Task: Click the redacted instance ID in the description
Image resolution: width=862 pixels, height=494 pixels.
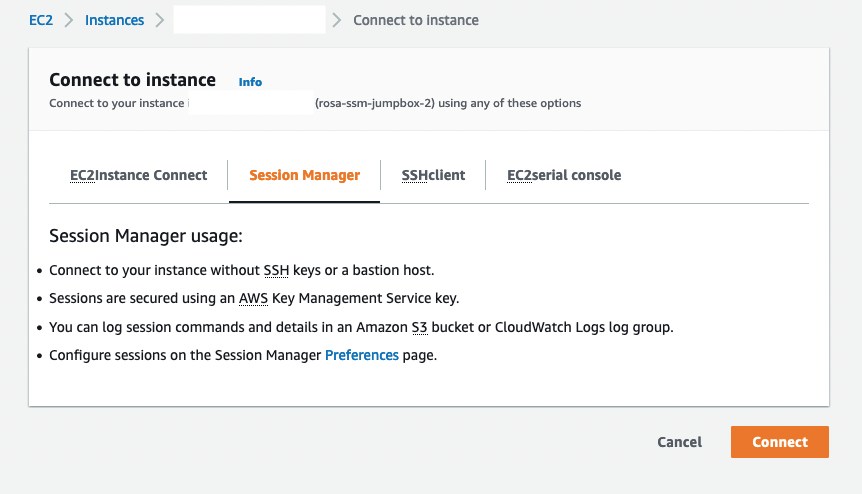Action: click(251, 103)
